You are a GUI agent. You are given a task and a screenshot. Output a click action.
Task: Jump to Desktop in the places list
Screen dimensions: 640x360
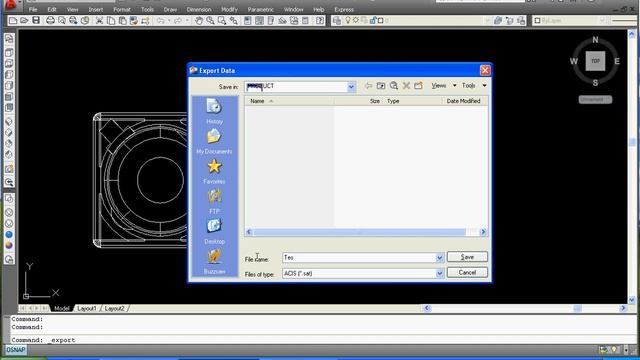(x=214, y=231)
